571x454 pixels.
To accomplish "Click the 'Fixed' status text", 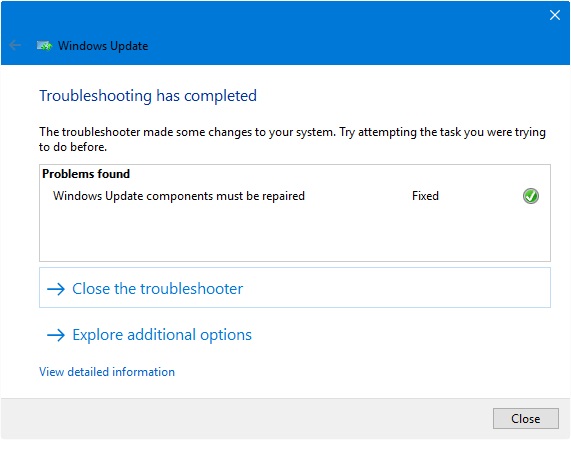I will coord(425,196).
